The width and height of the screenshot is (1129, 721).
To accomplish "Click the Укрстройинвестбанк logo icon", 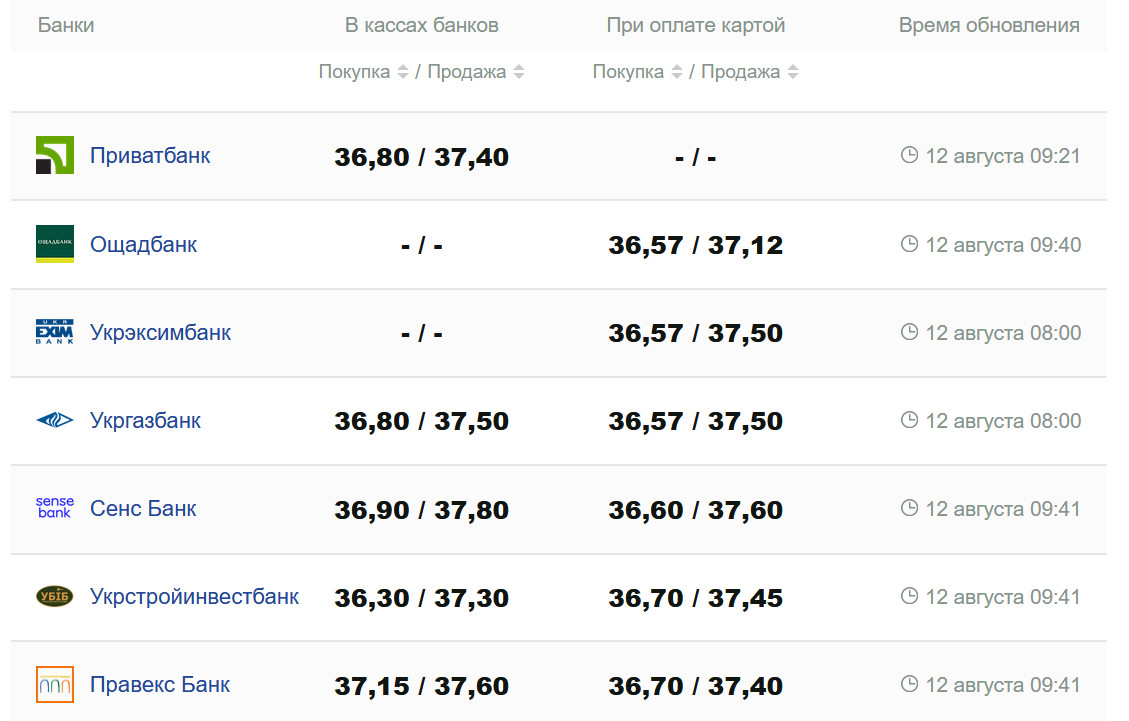I will [x=55, y=597].
